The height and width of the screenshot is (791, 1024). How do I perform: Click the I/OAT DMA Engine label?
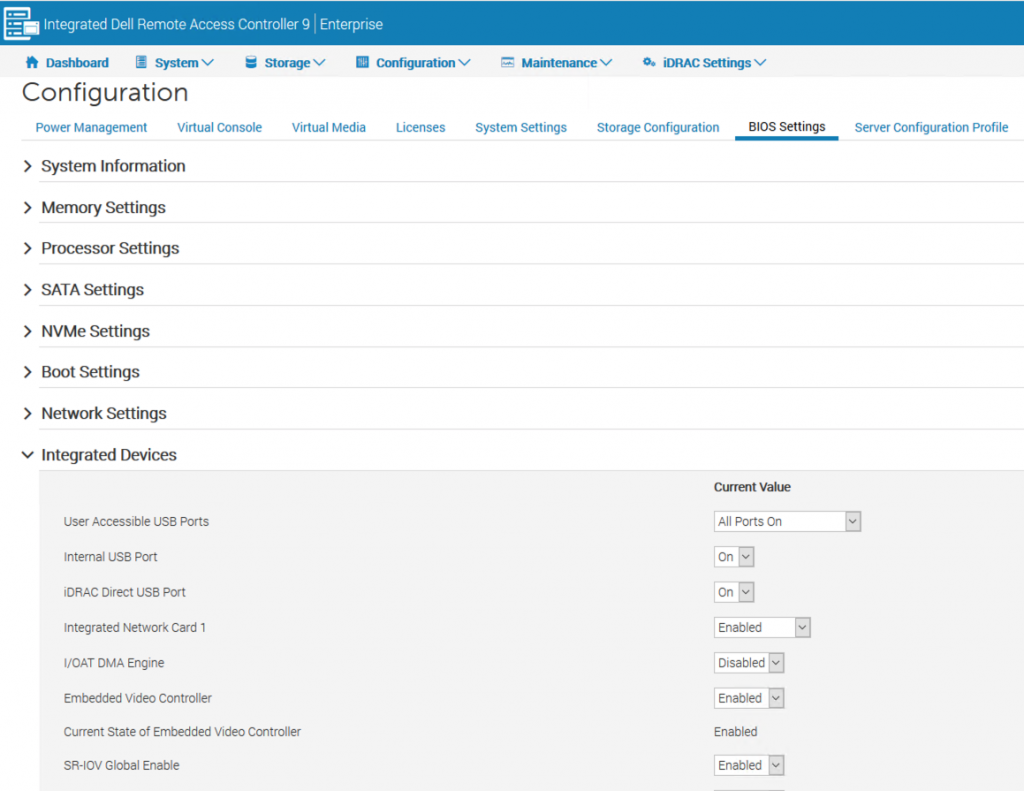click(x=114, y=662)
